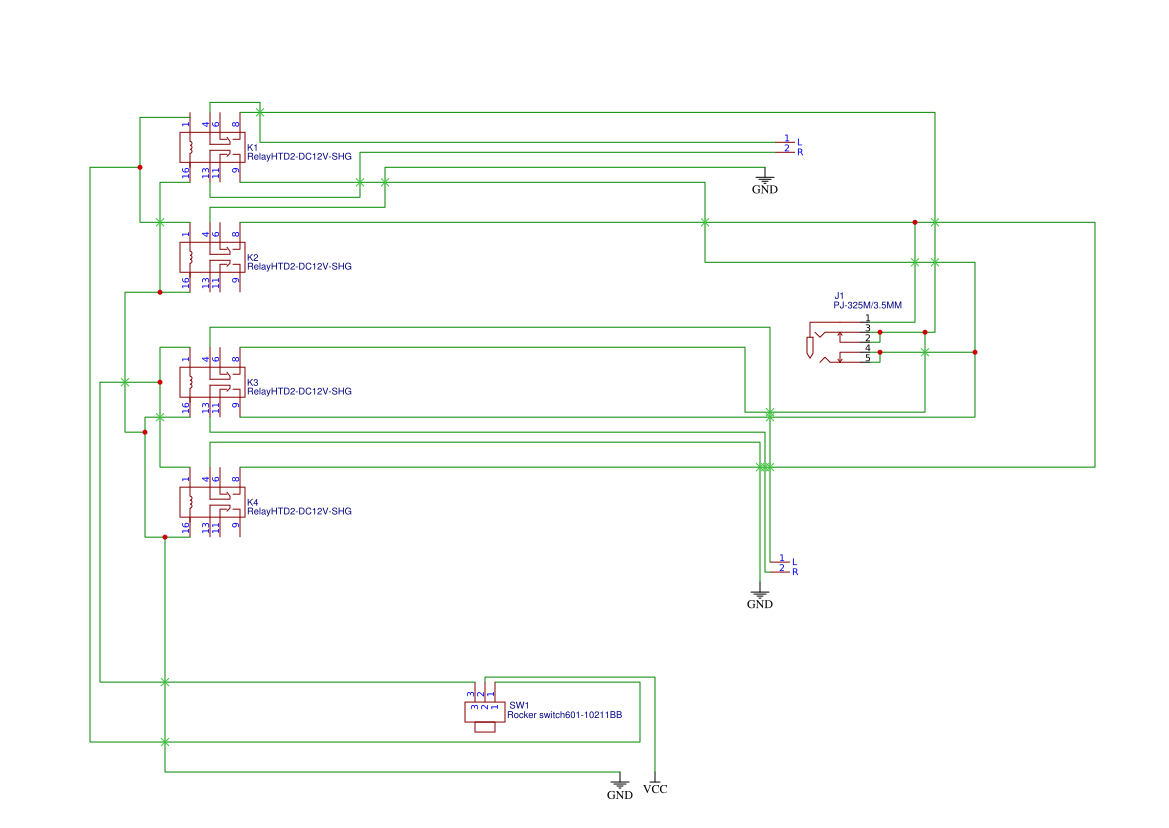1169x828 pixels.
Task: Select the coil element inside relay K1
Action: [191, 148]
